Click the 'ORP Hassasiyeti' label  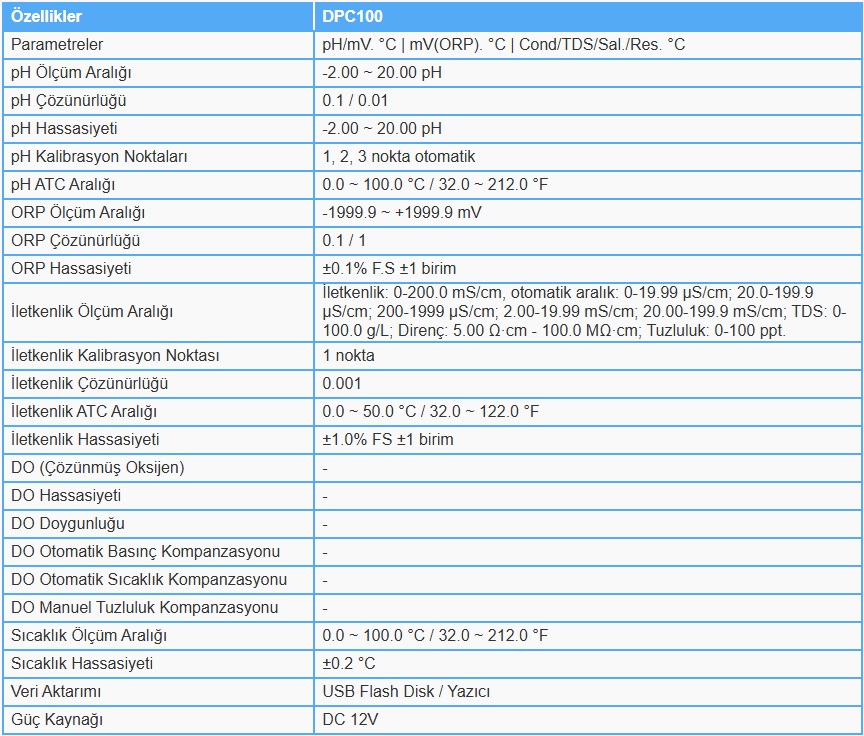71,268
